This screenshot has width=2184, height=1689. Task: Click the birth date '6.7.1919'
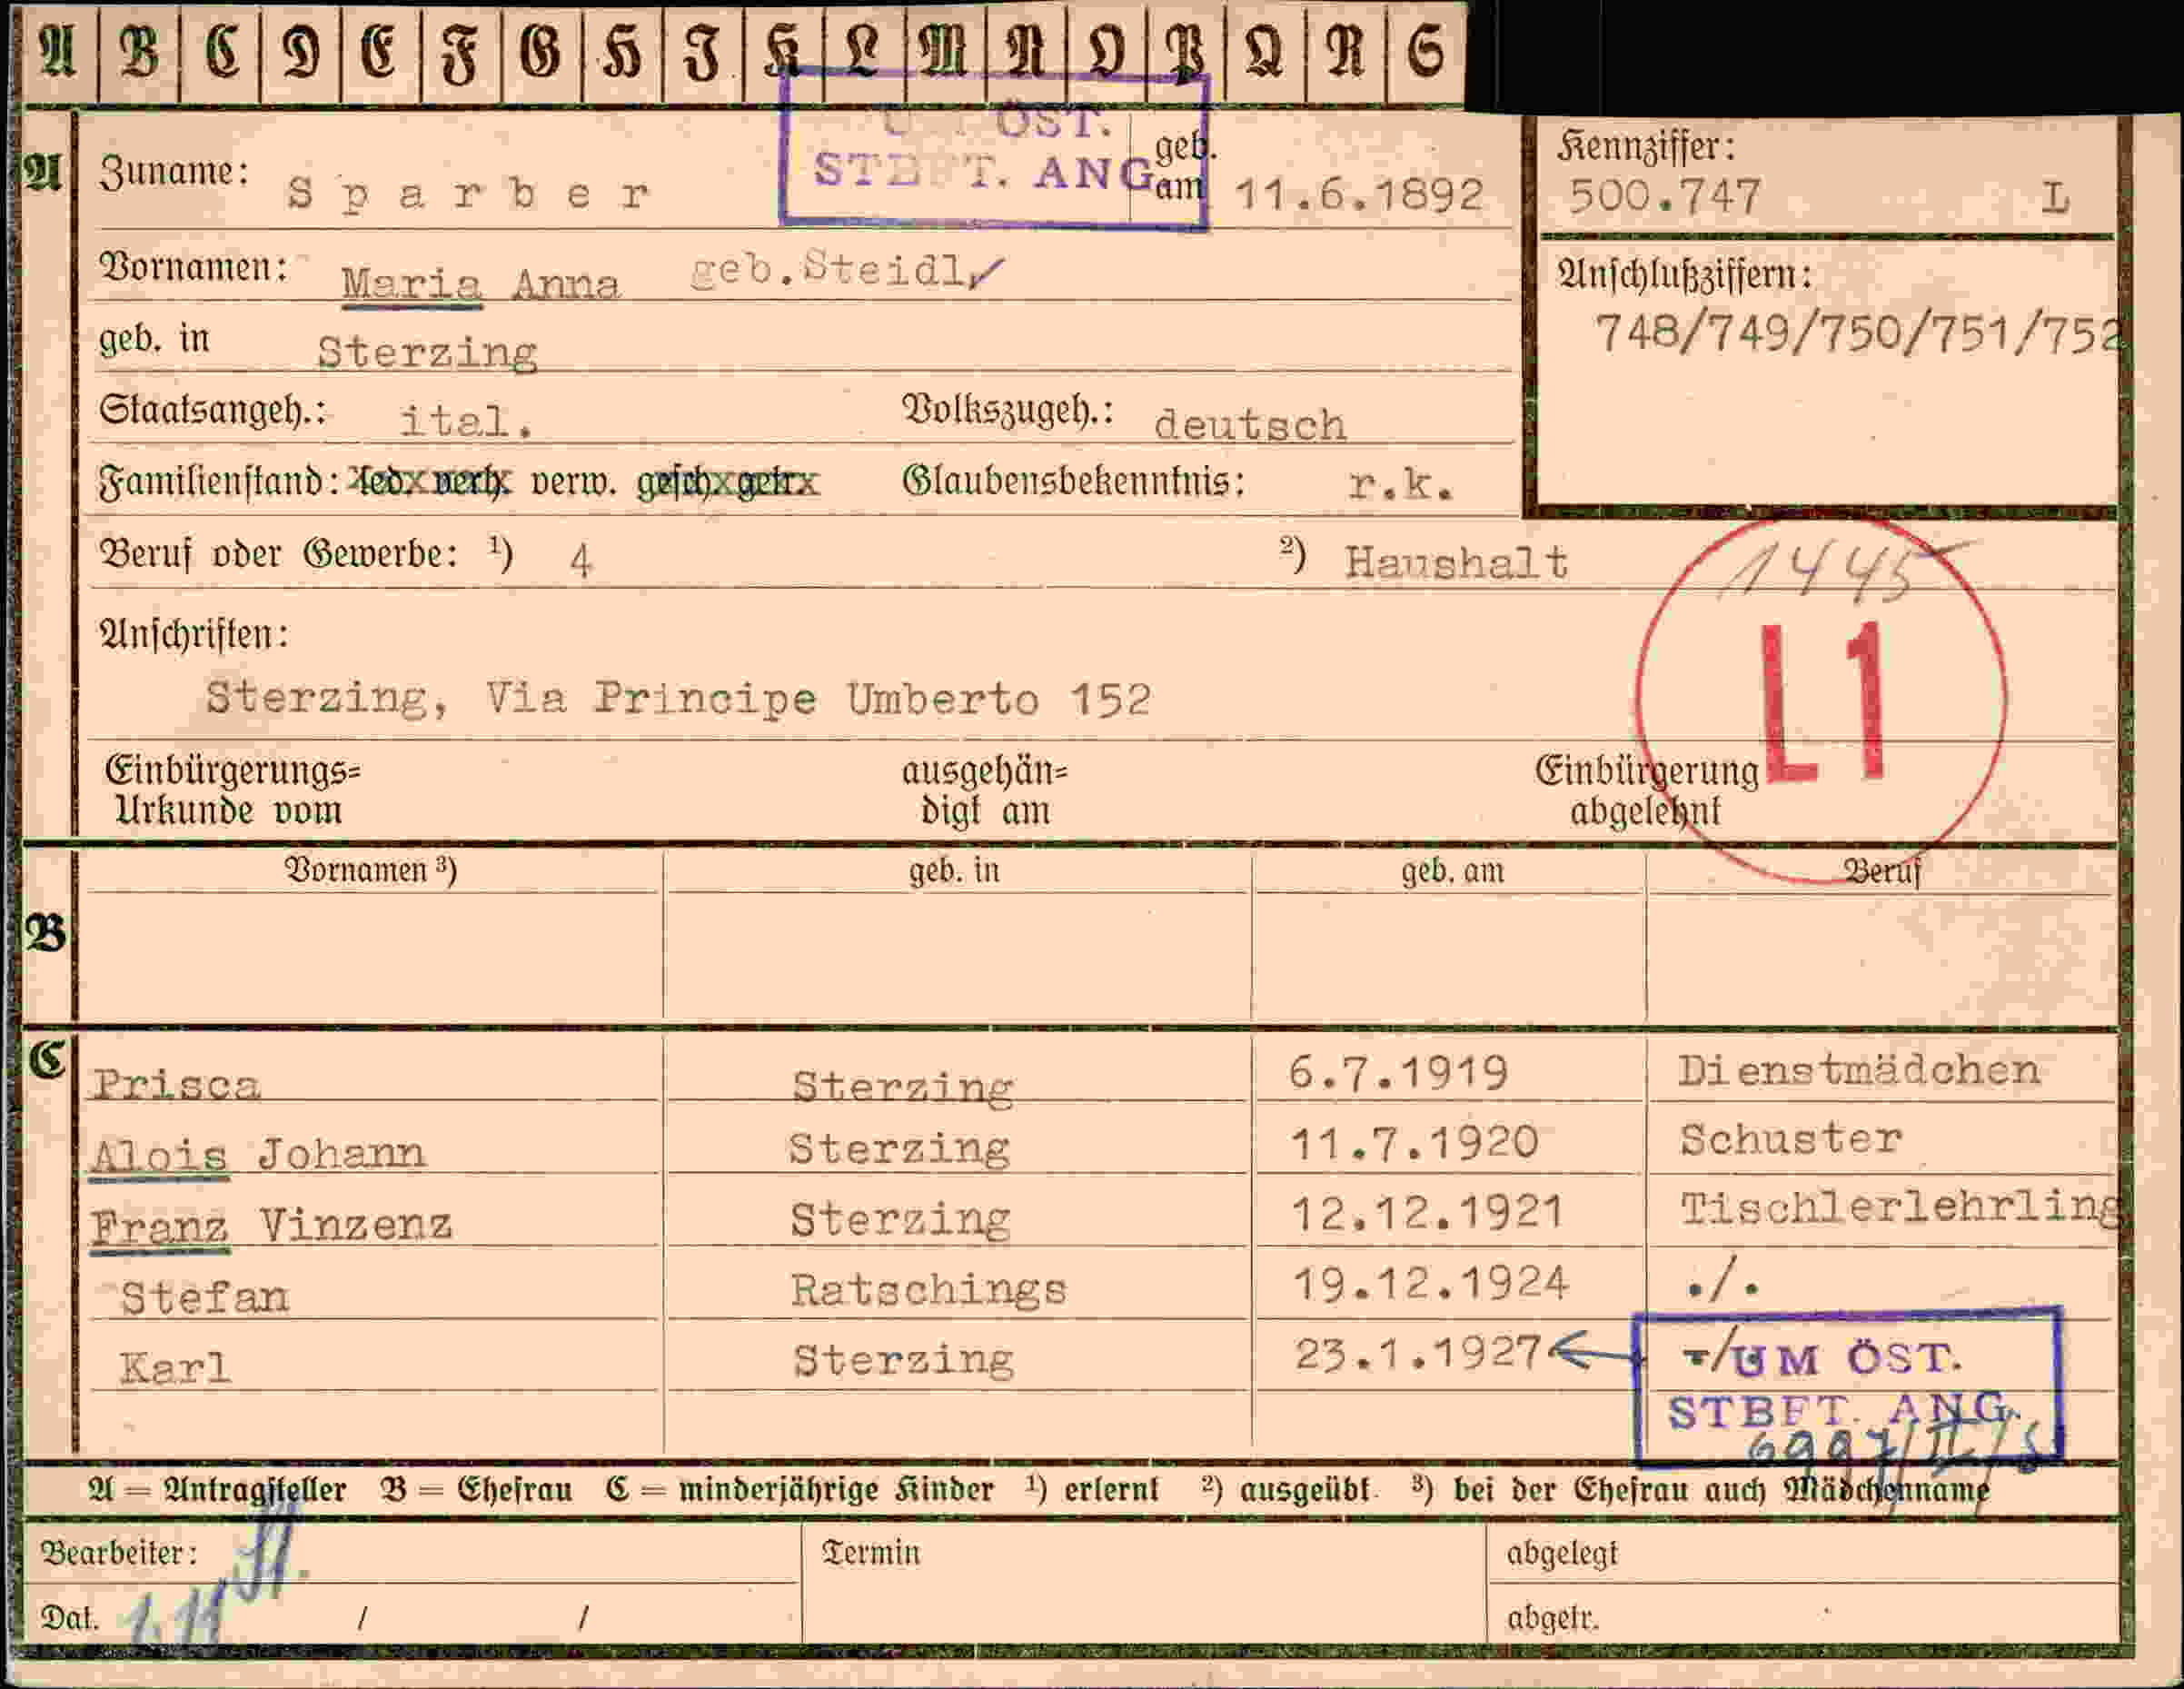(x=1398, y=1072)
